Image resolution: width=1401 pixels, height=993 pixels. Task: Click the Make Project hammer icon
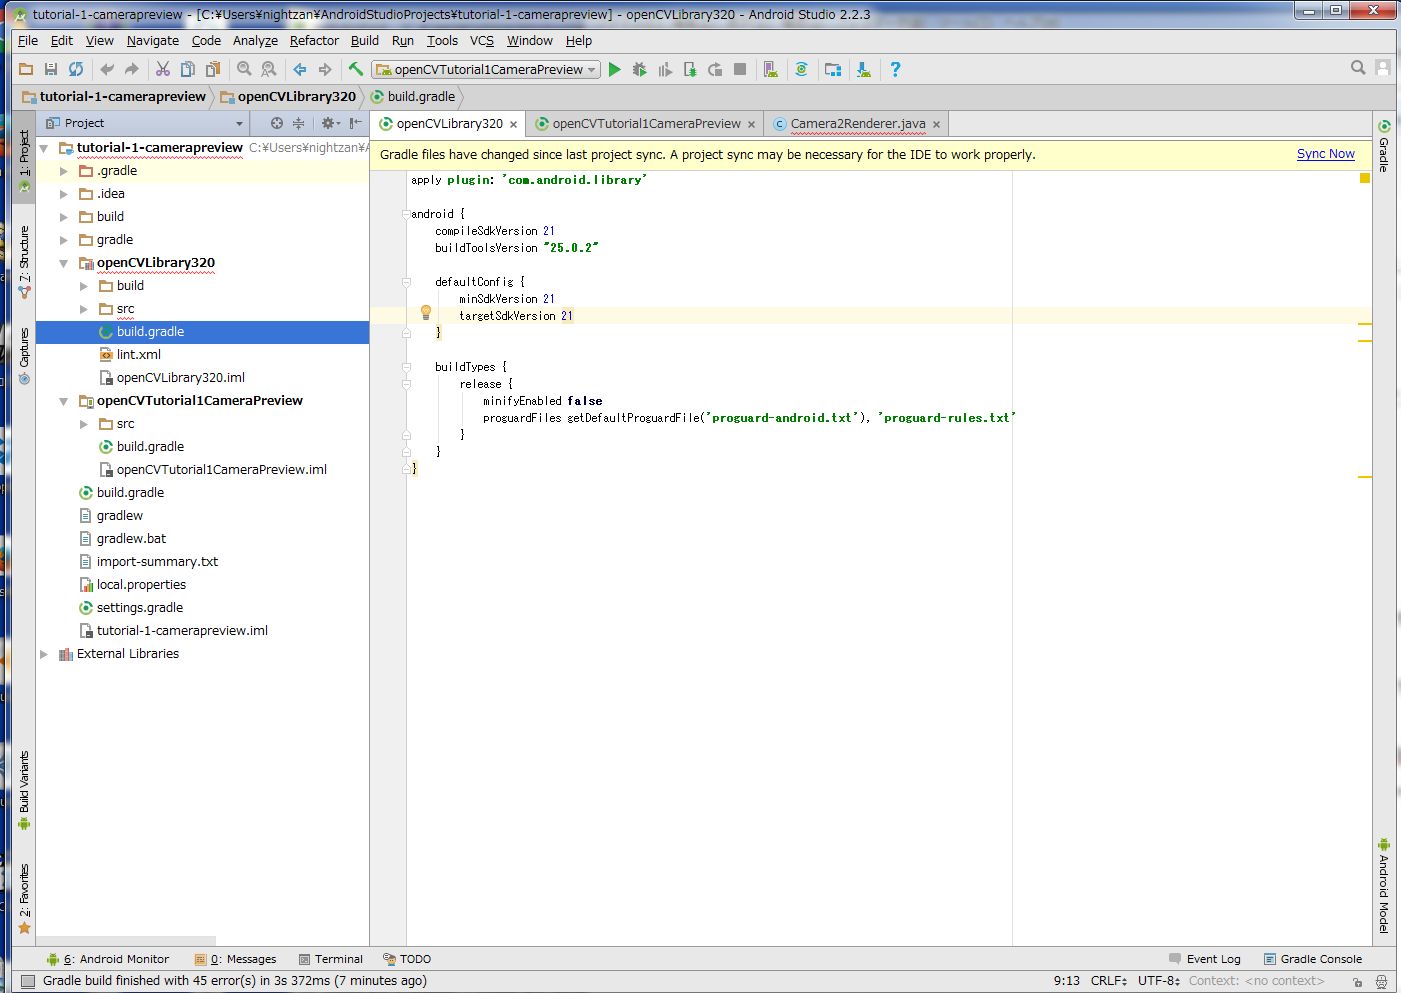pos(355,69)
